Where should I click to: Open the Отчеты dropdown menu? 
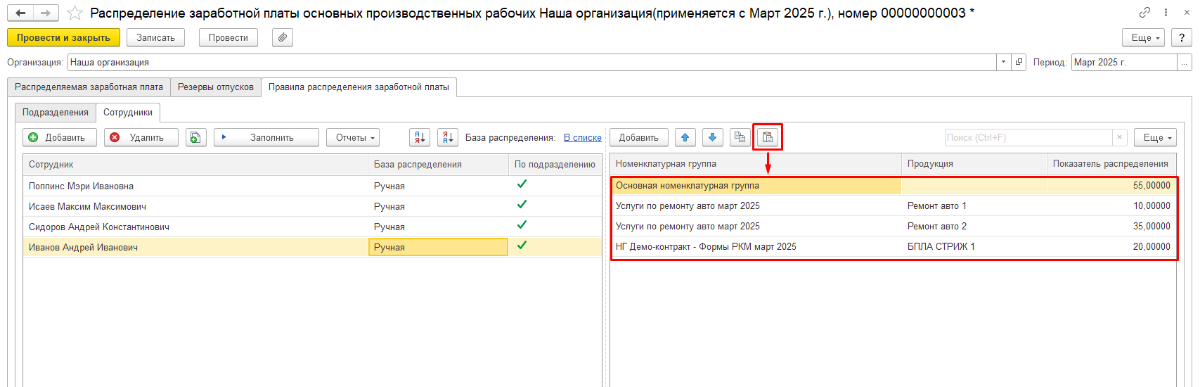[x=353, y=137]
